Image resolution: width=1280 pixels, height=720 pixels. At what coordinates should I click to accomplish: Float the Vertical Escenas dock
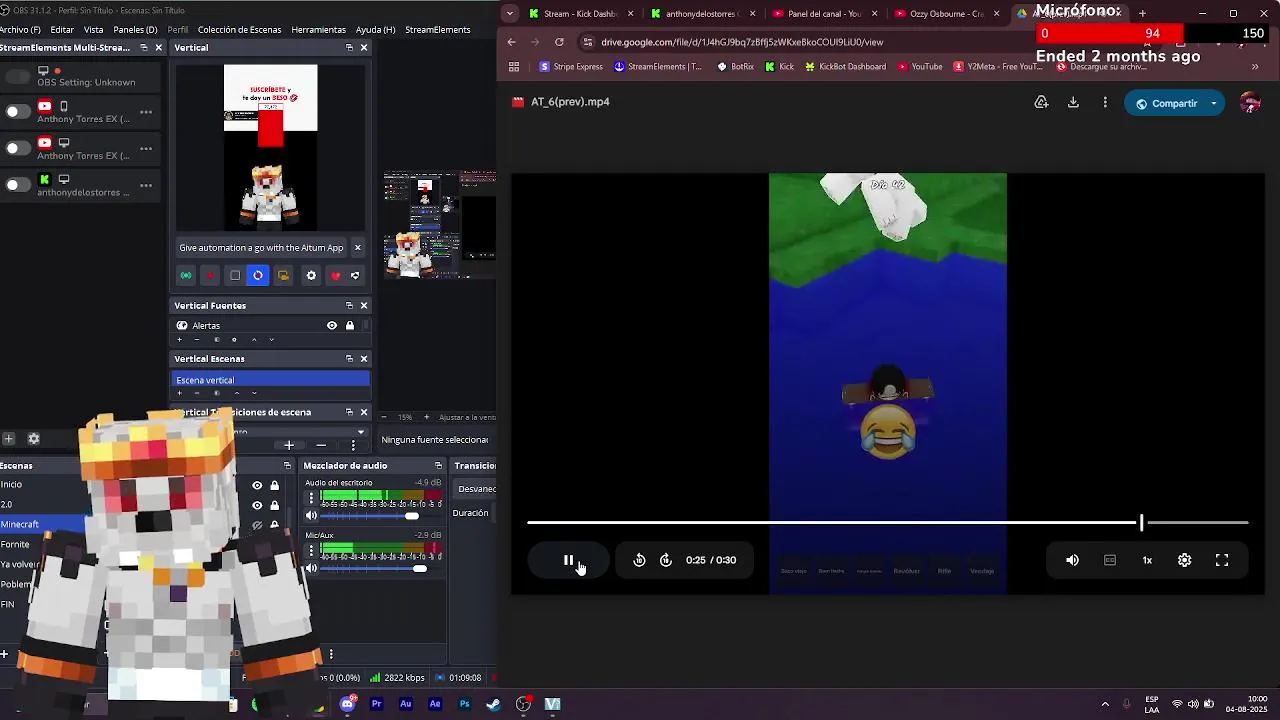pos(349,359)
